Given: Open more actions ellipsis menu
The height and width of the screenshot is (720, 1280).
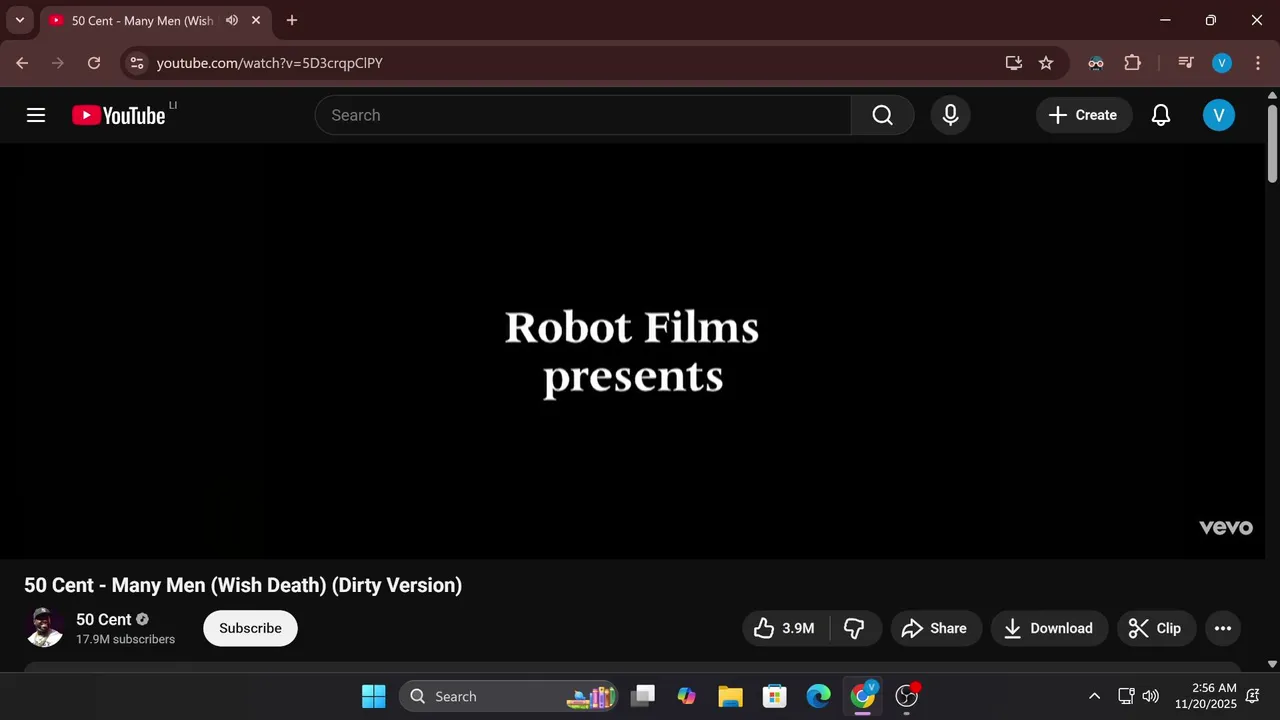Looking at the screenshot, I should (x=1222, y=628).
